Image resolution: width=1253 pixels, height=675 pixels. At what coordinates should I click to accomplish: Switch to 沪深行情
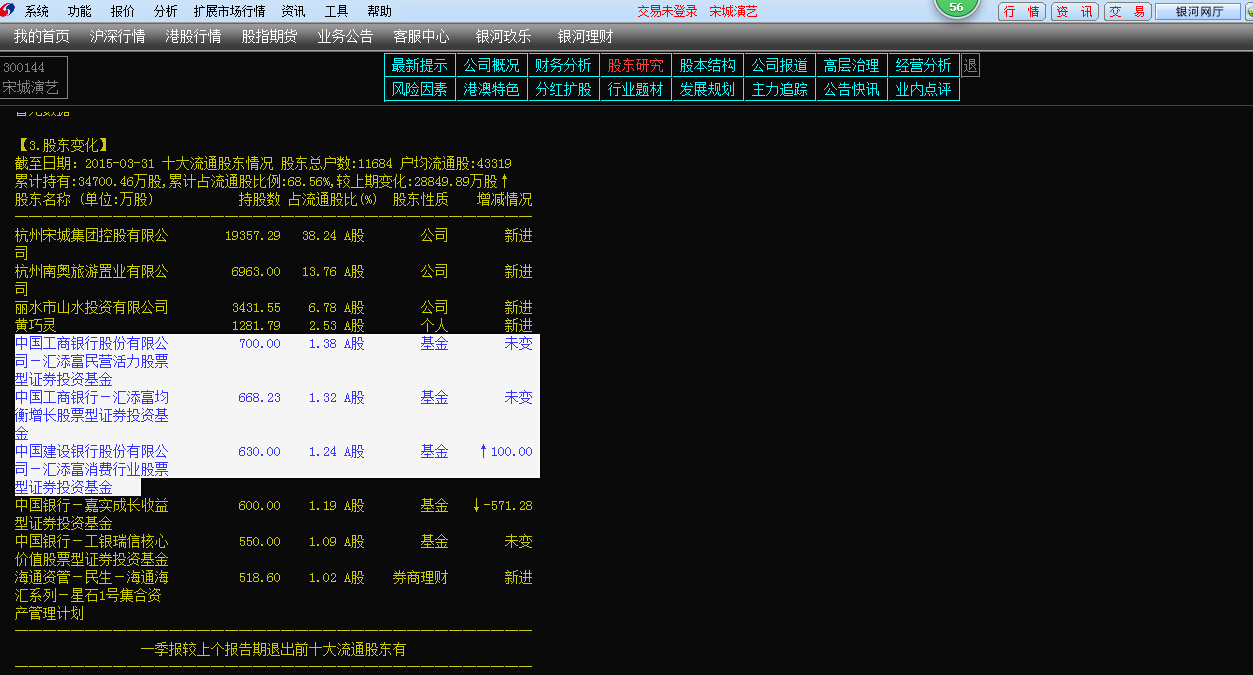tap(118, 37)
